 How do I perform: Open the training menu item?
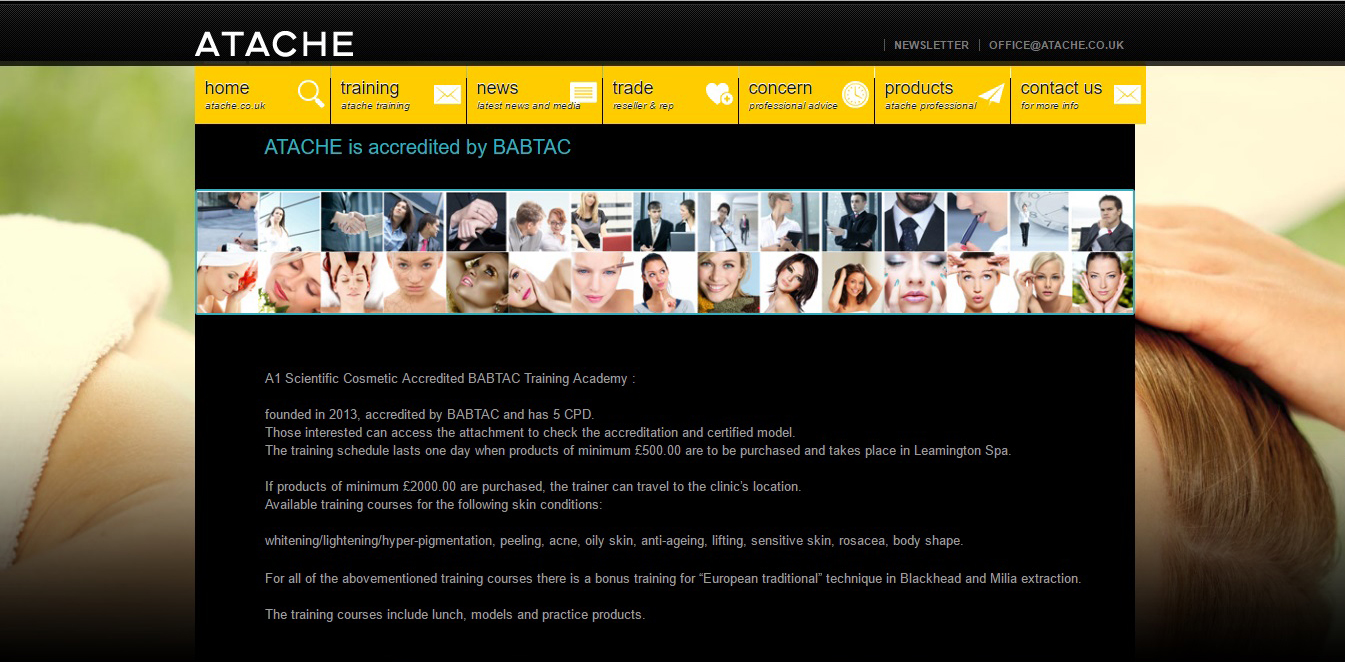[x=398, y=95]
